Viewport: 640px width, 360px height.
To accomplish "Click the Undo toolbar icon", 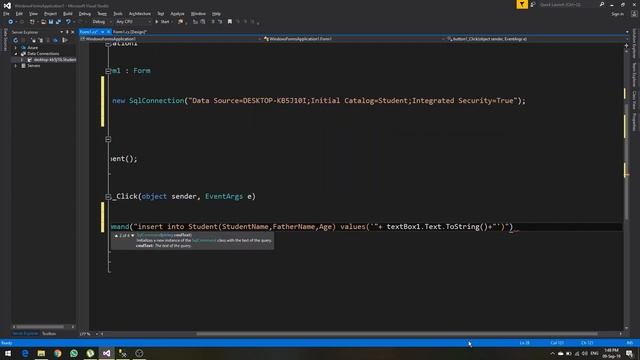I will click(68, 22).
